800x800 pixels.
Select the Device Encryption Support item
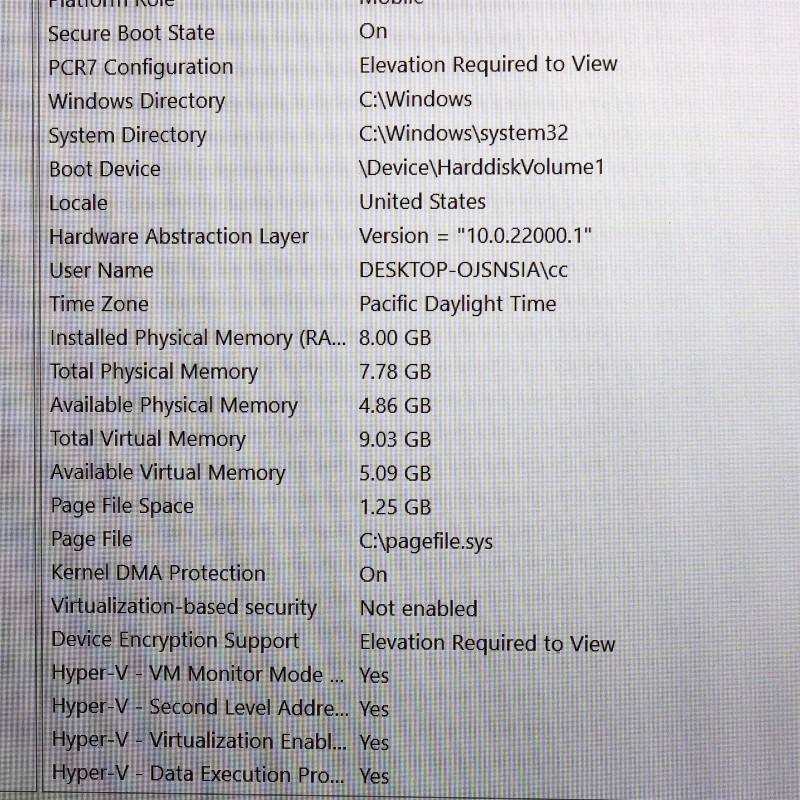(x=174, y=641)
